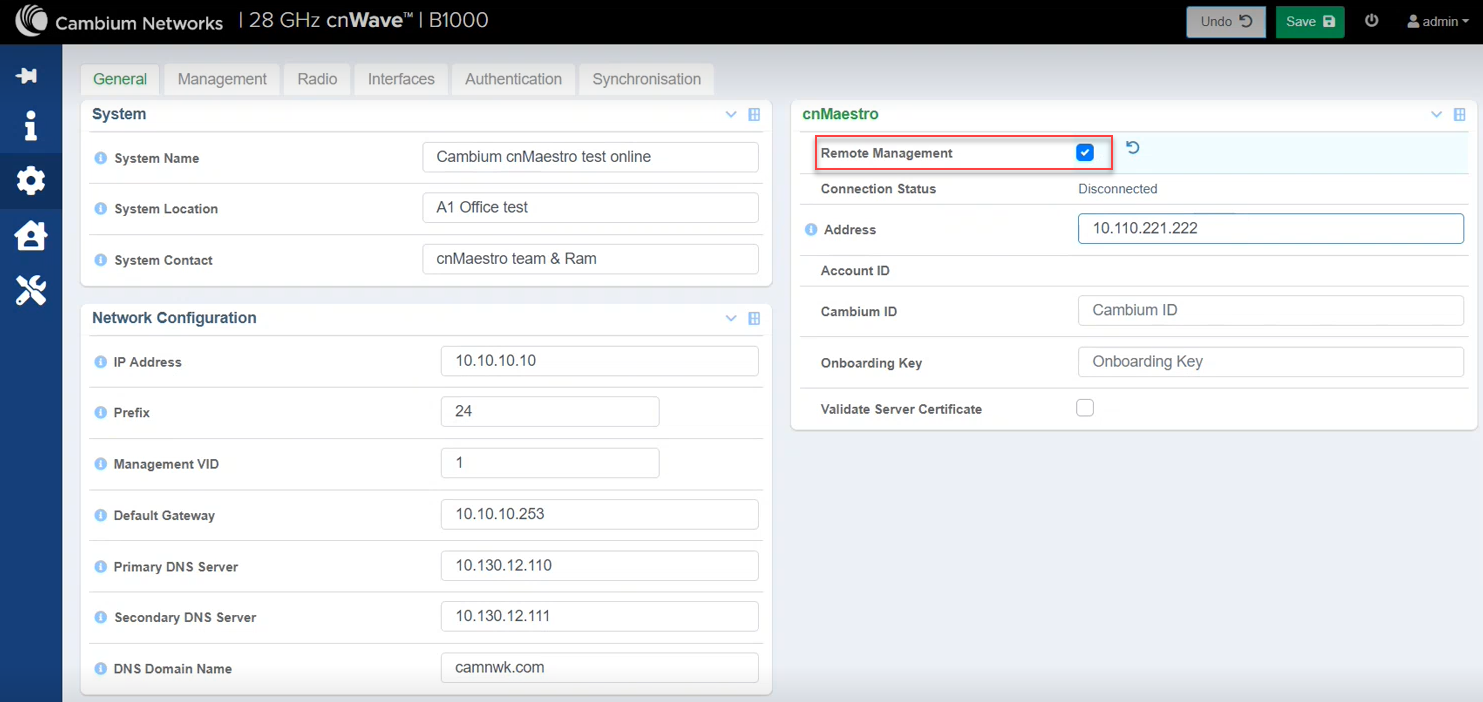Screen dimensions: 1483x702
Task: Uncheck the Remote Management checkbox
Action: click(1085, 153)
